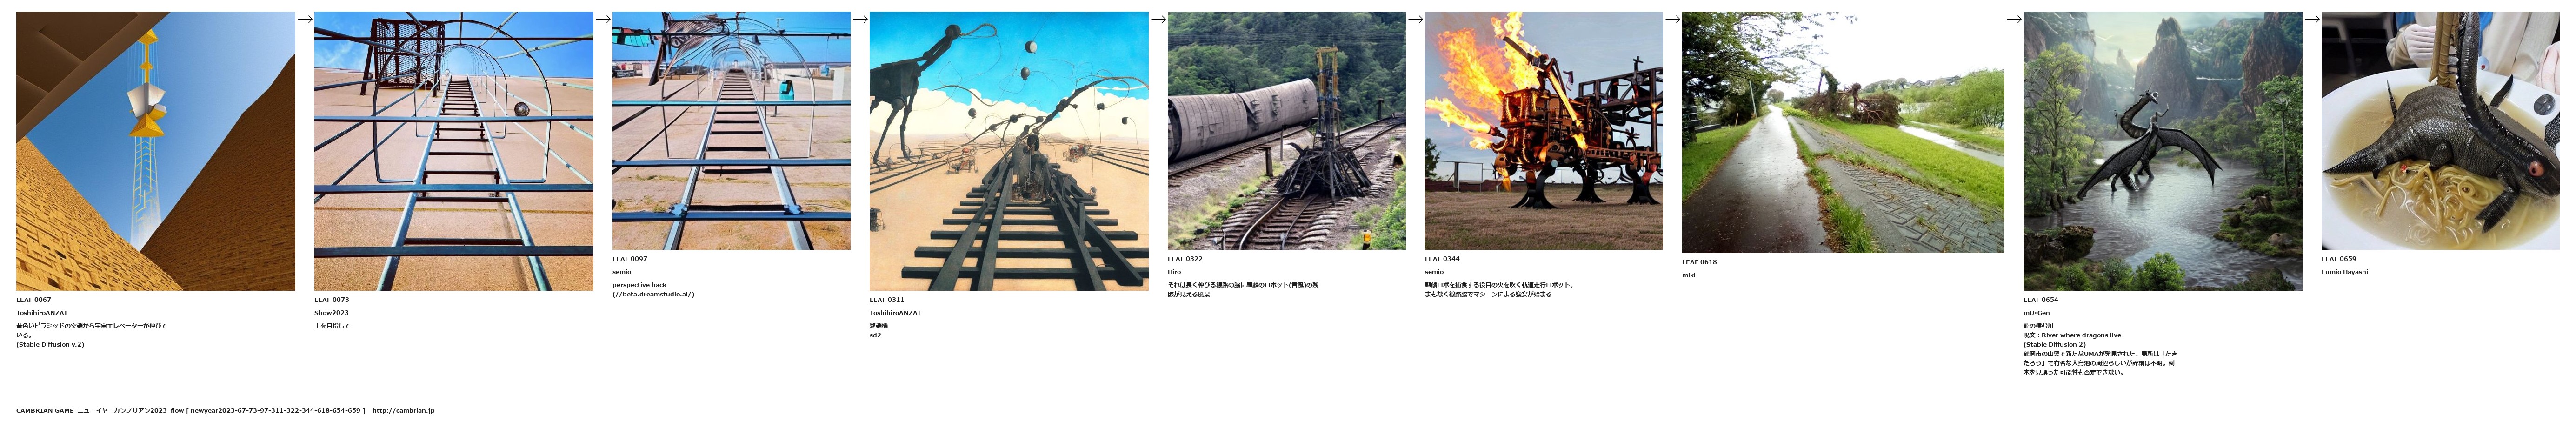
Task: Open the http://cambrian.jp link in the footer
Action: pyautogui.click(x=403, y=410)
